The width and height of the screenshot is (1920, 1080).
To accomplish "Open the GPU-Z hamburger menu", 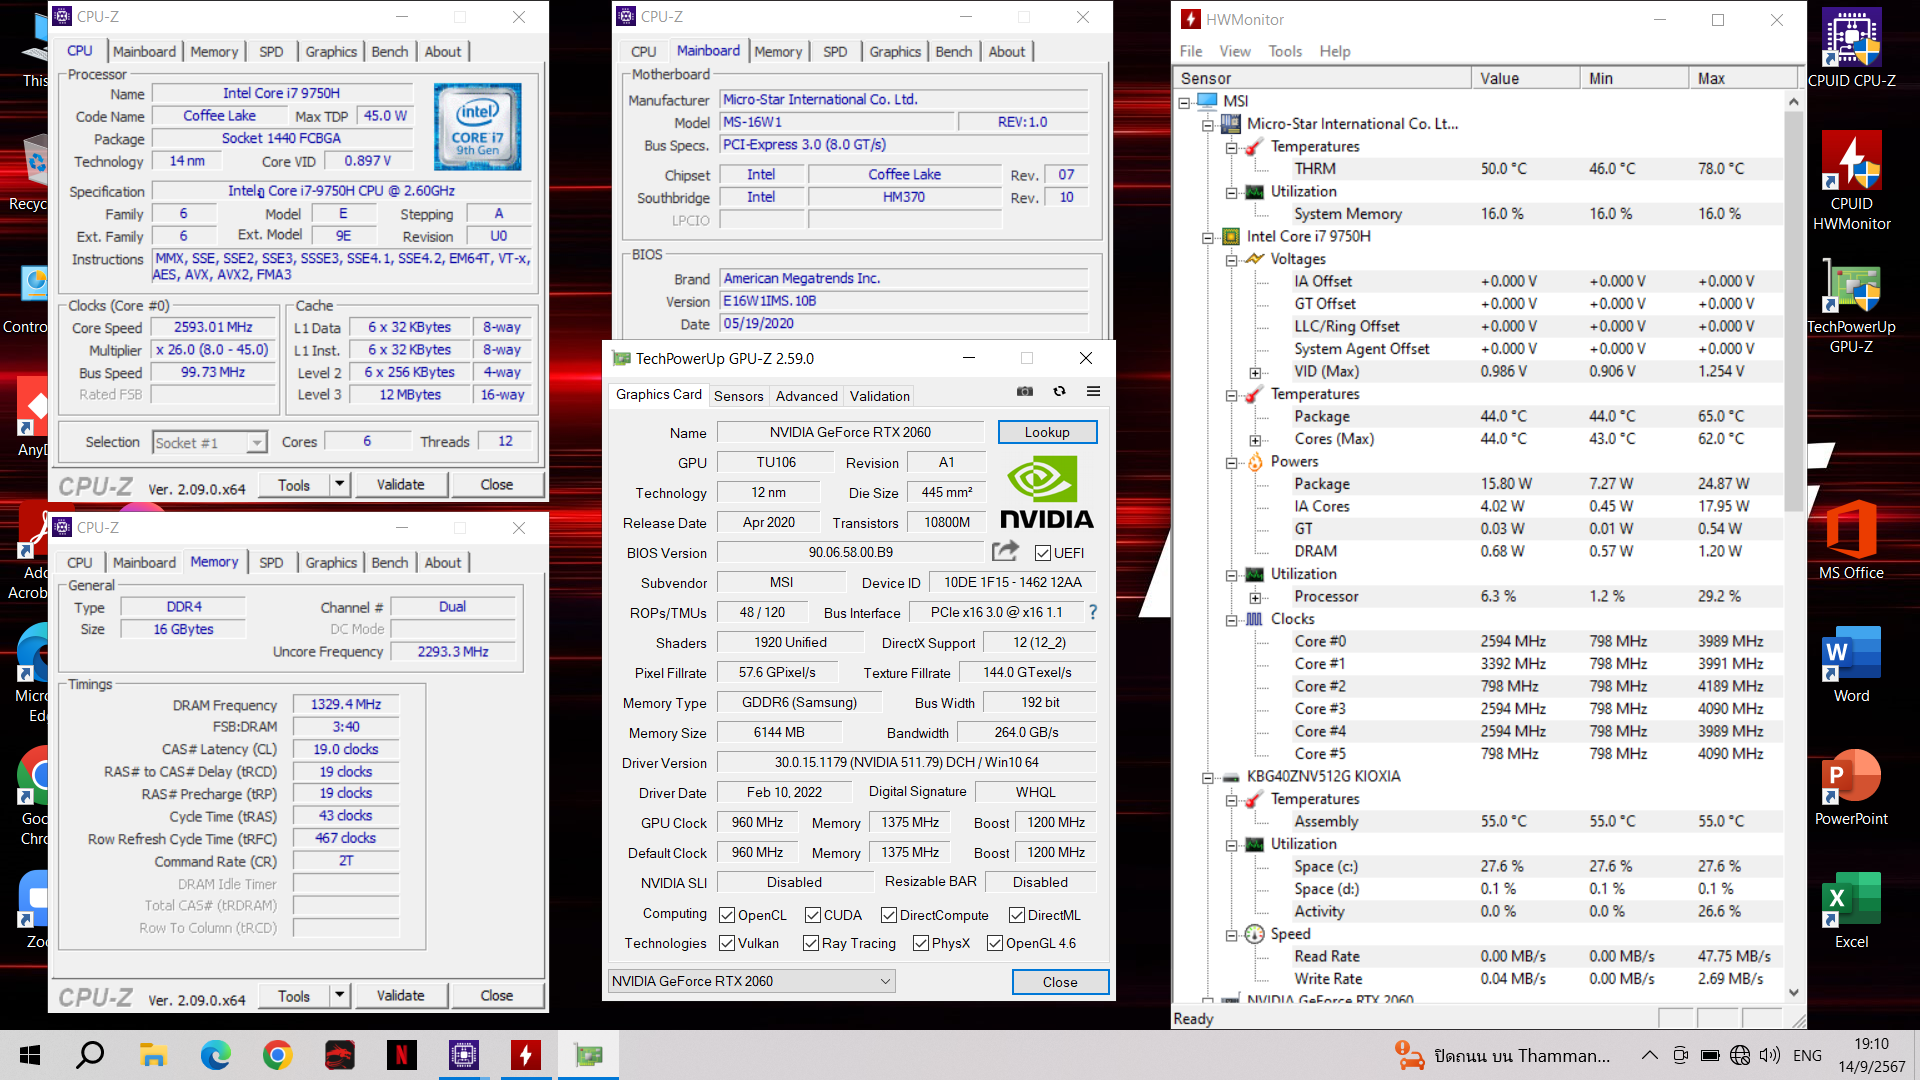I will click(x=1093, y=392).
